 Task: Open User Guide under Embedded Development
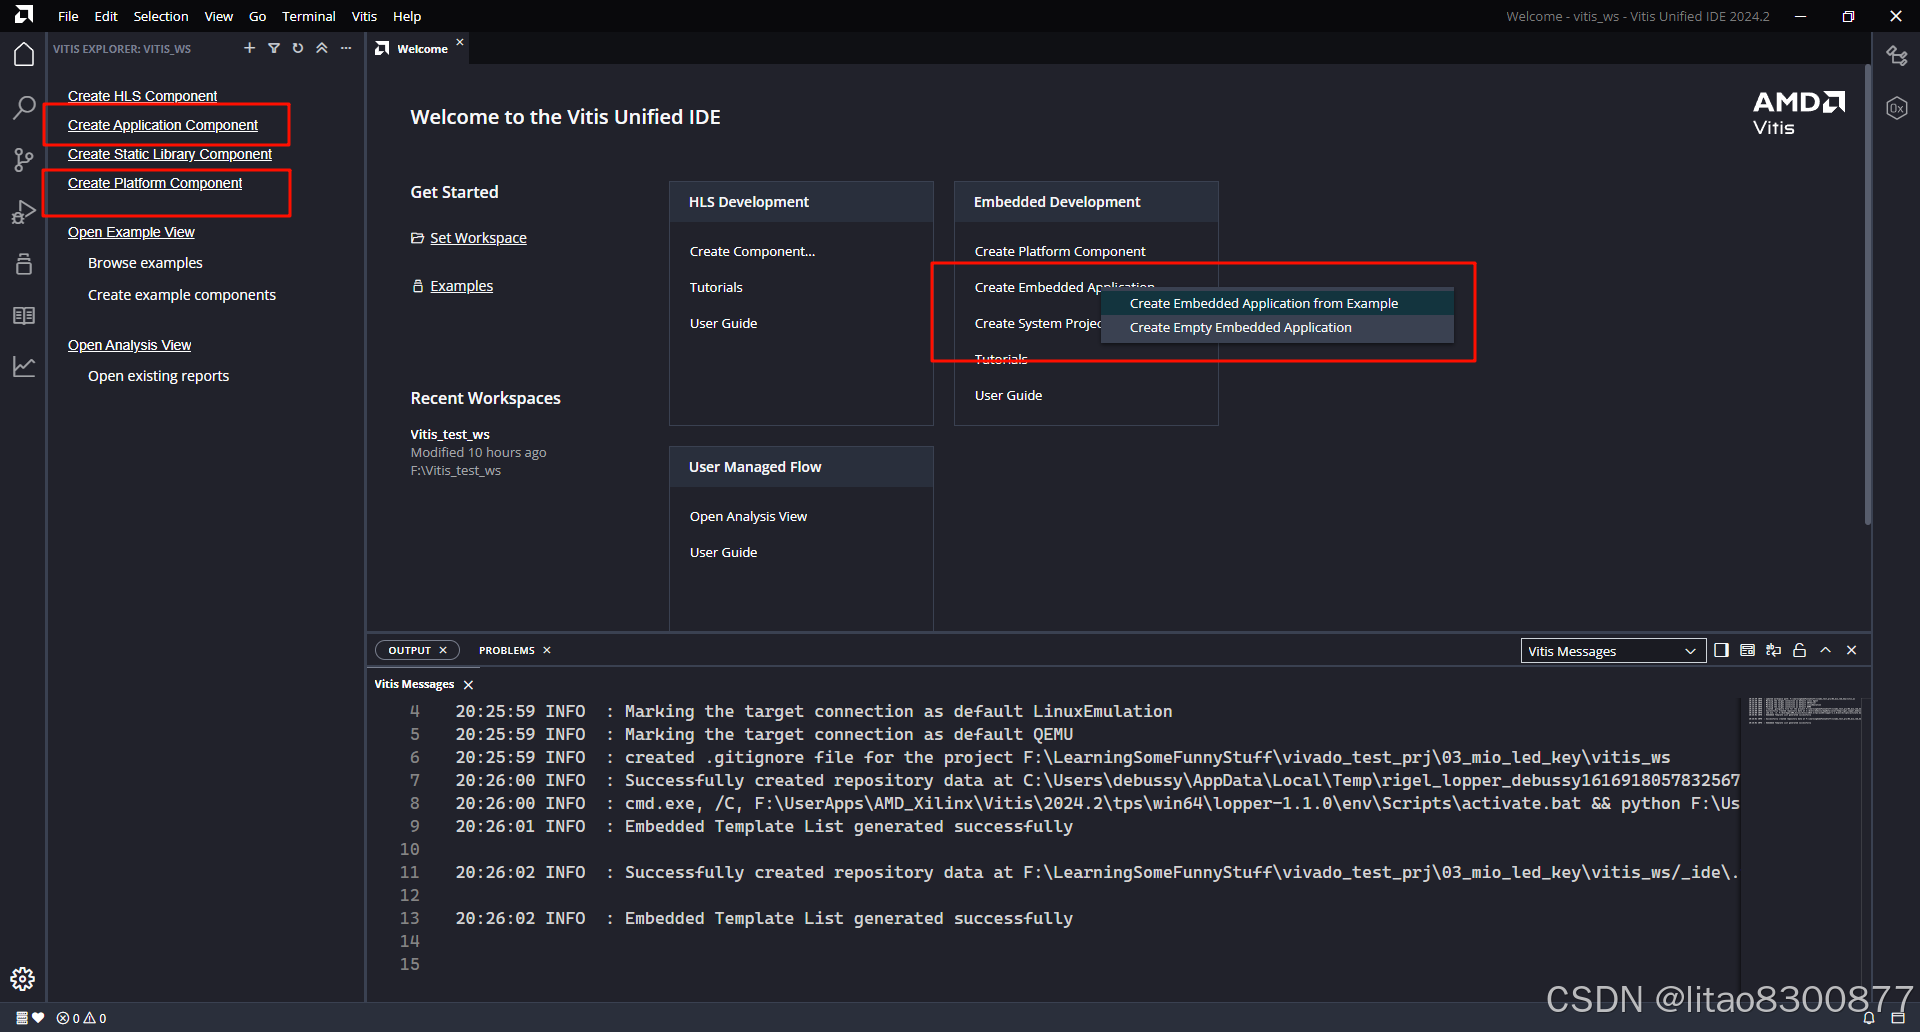1008,395
